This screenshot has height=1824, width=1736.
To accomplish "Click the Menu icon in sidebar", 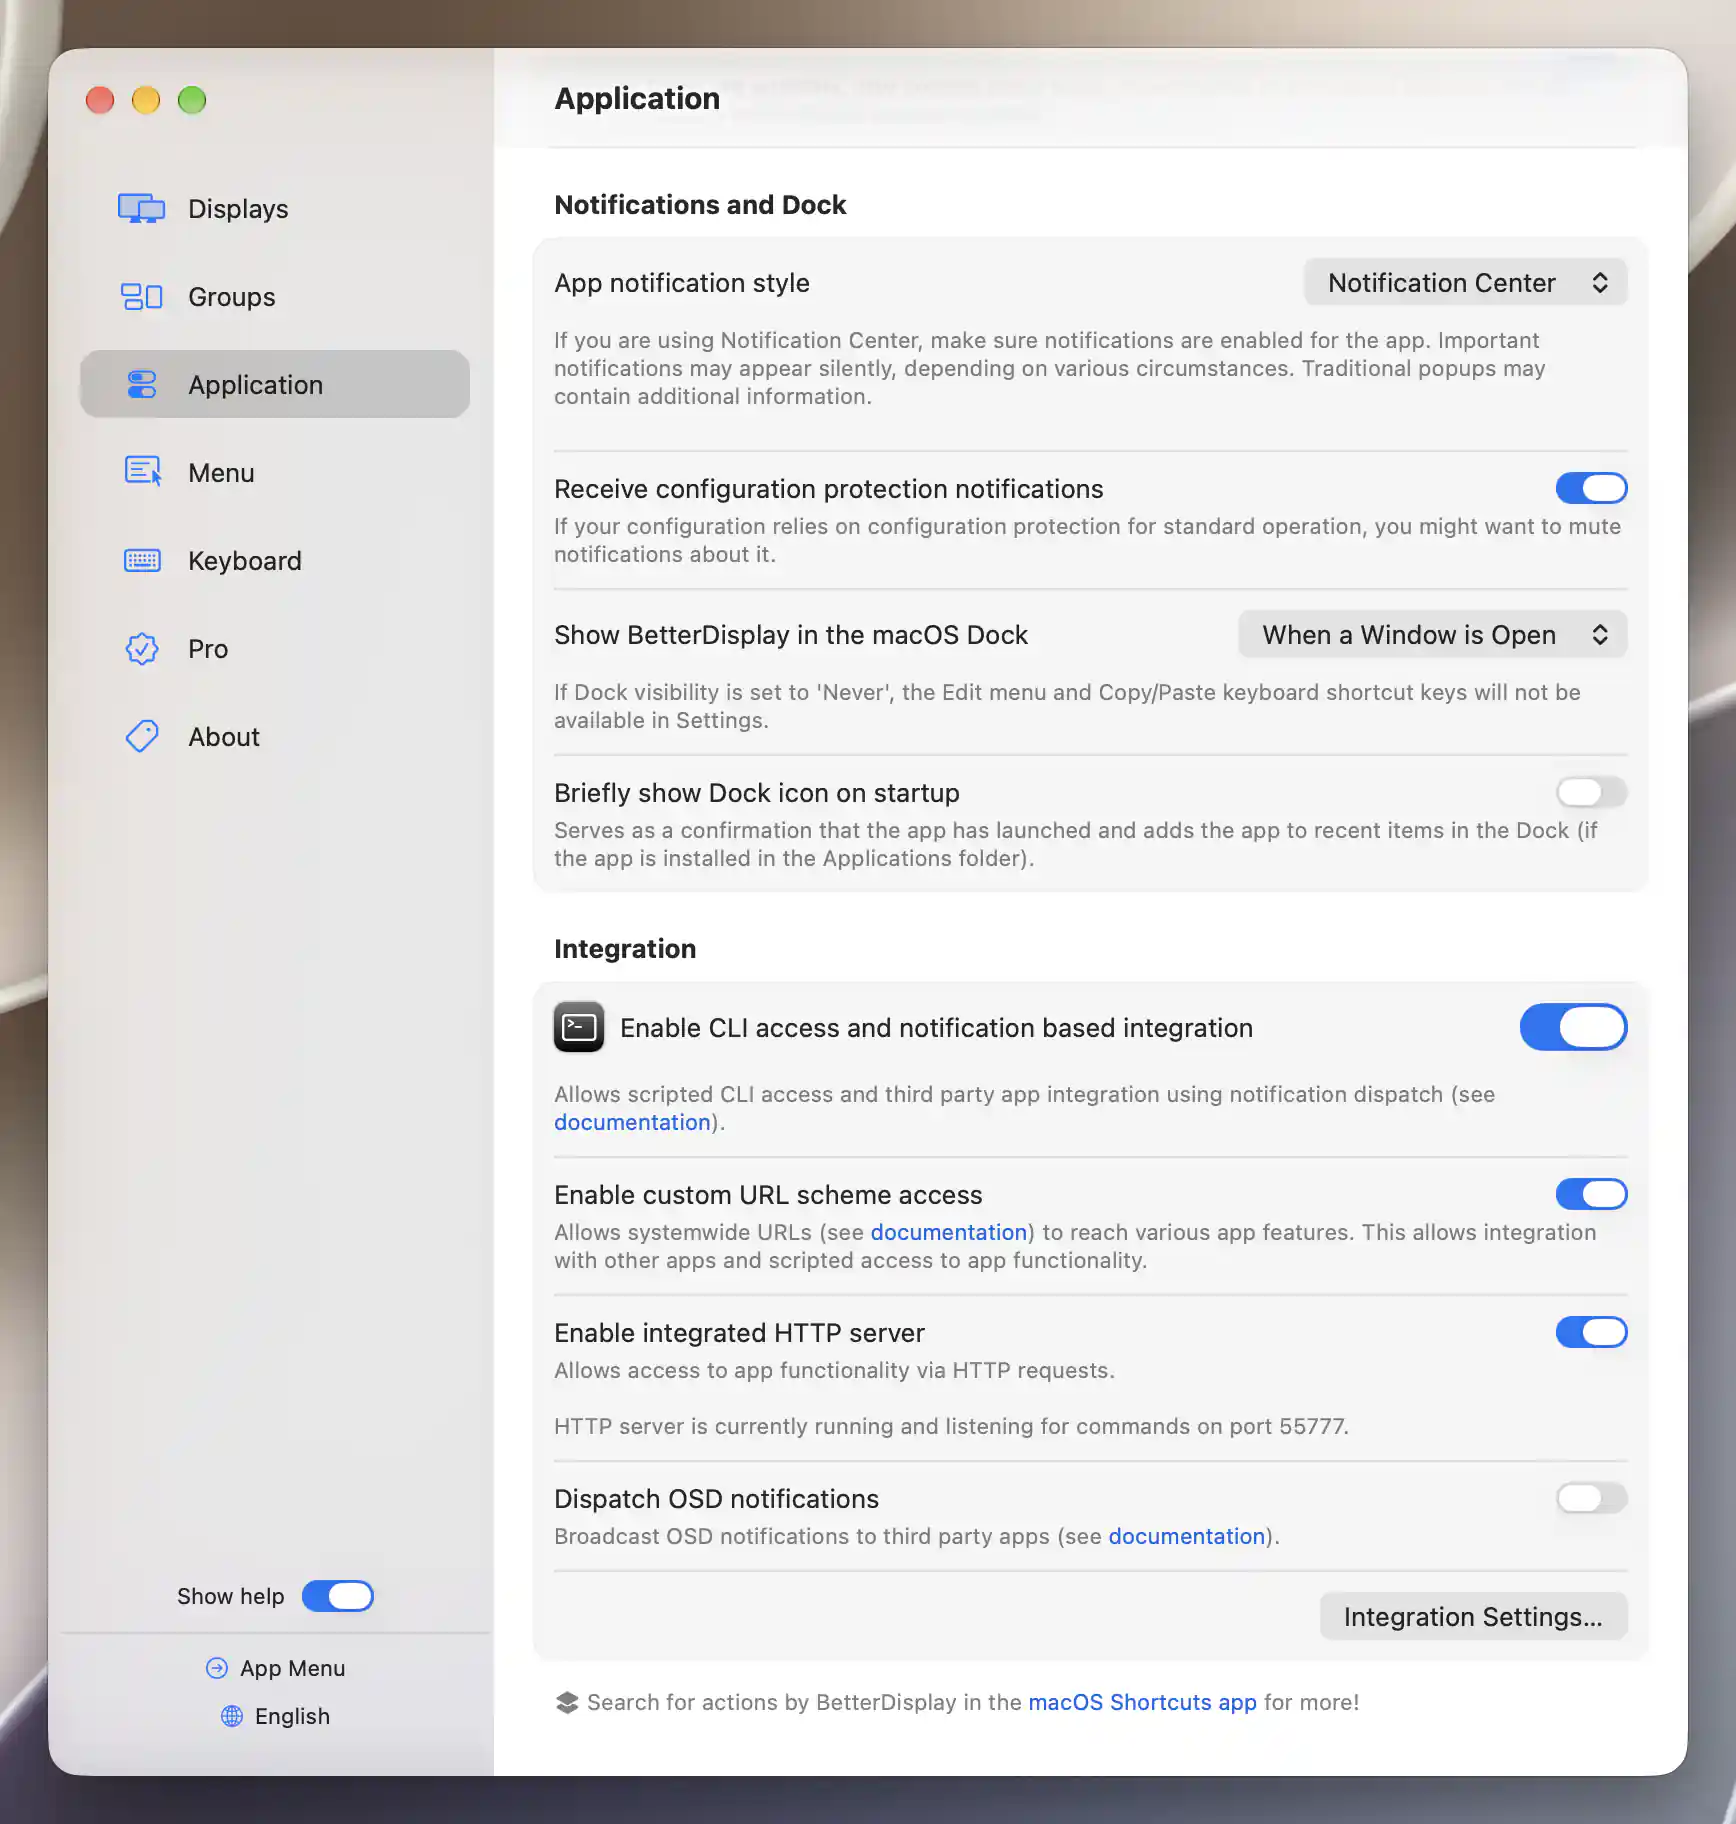I will (142, 471).
